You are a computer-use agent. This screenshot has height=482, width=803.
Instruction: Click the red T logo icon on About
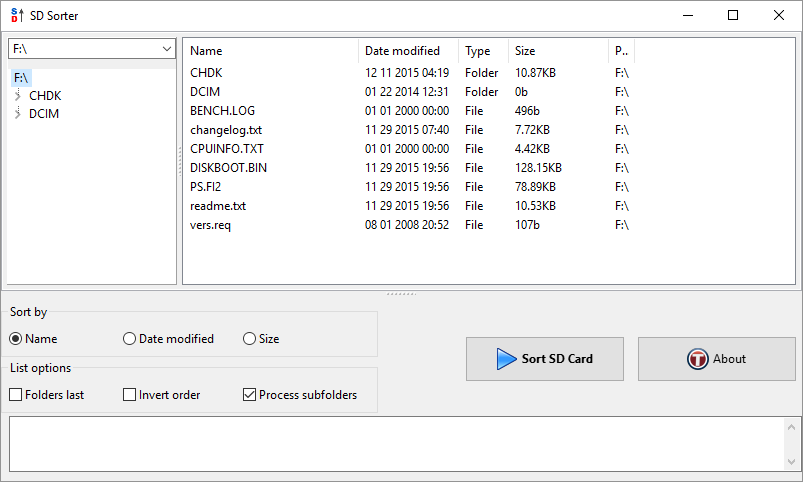point(697,359)
